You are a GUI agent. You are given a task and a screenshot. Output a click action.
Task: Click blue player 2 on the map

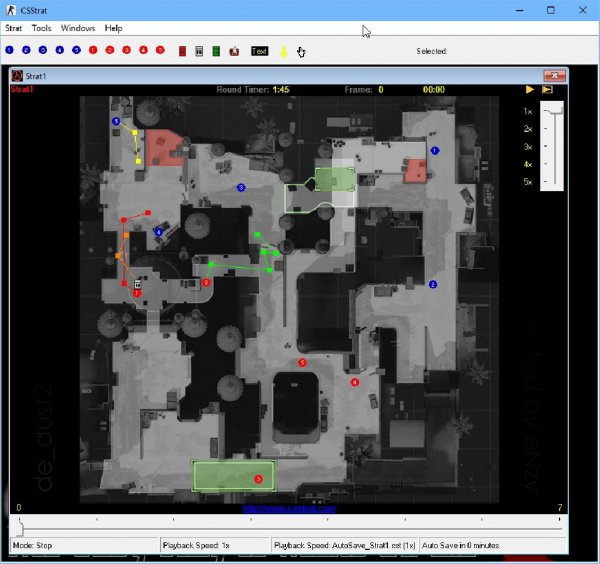tap(433, 284)
